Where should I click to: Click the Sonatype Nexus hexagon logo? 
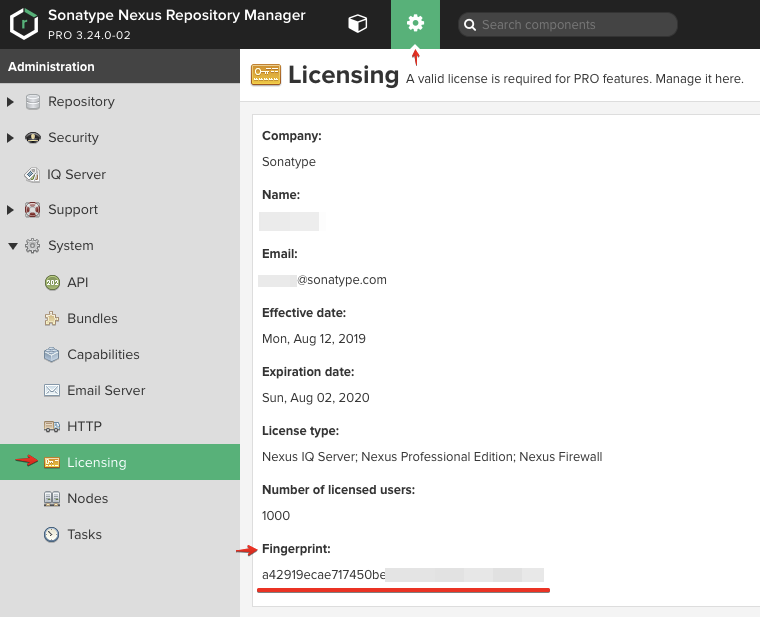pyautogui.click(x=24, y=25)
